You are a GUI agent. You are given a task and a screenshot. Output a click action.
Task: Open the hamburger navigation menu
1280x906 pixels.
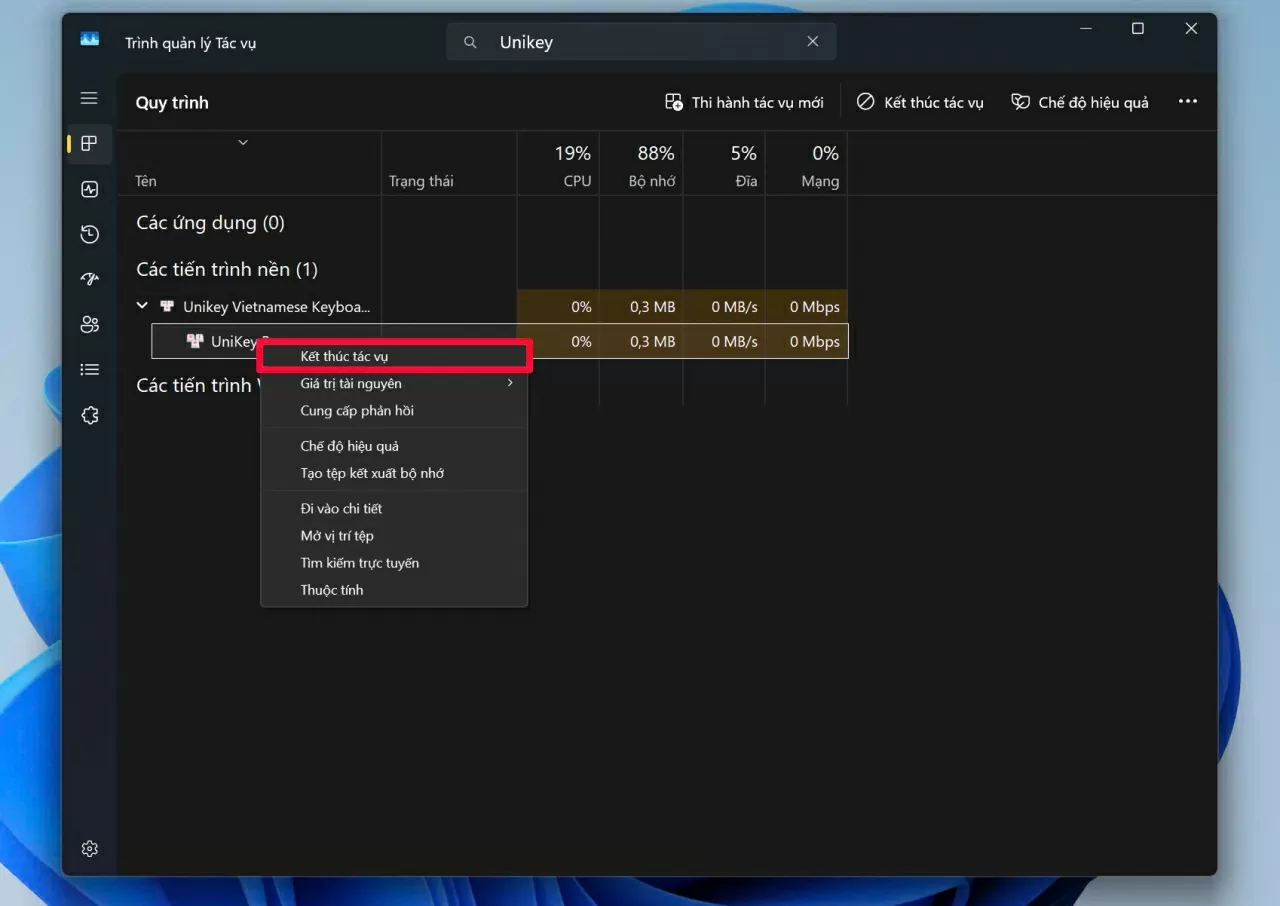click(89, 98)
